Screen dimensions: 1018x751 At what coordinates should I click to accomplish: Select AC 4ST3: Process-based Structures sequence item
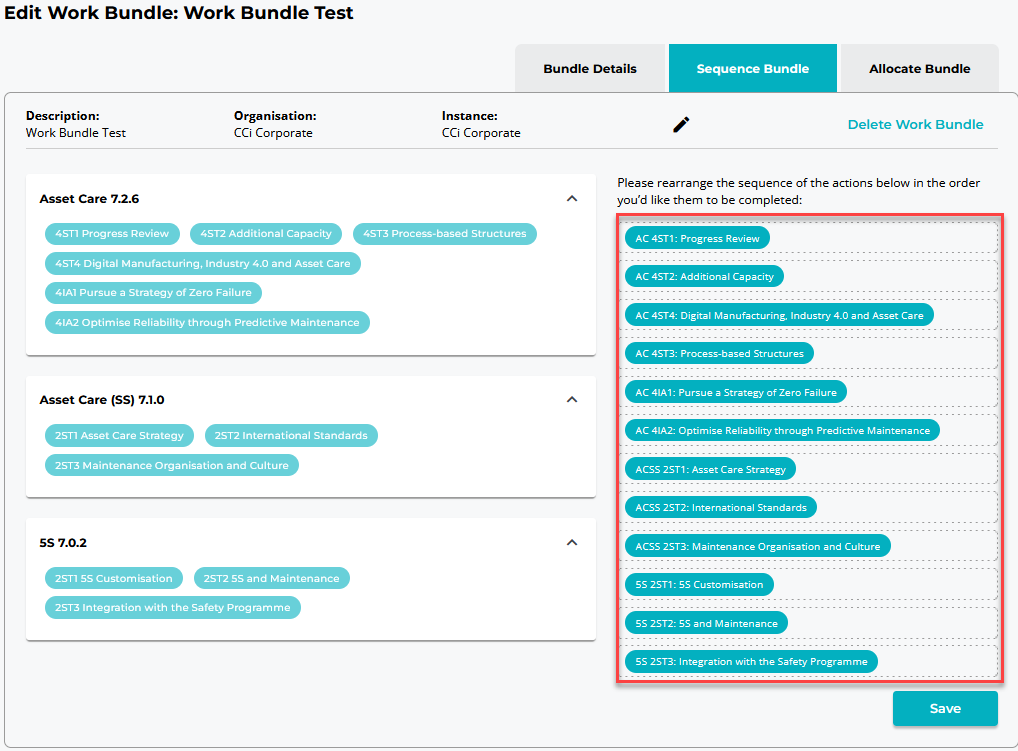click(x=719, y=354)
